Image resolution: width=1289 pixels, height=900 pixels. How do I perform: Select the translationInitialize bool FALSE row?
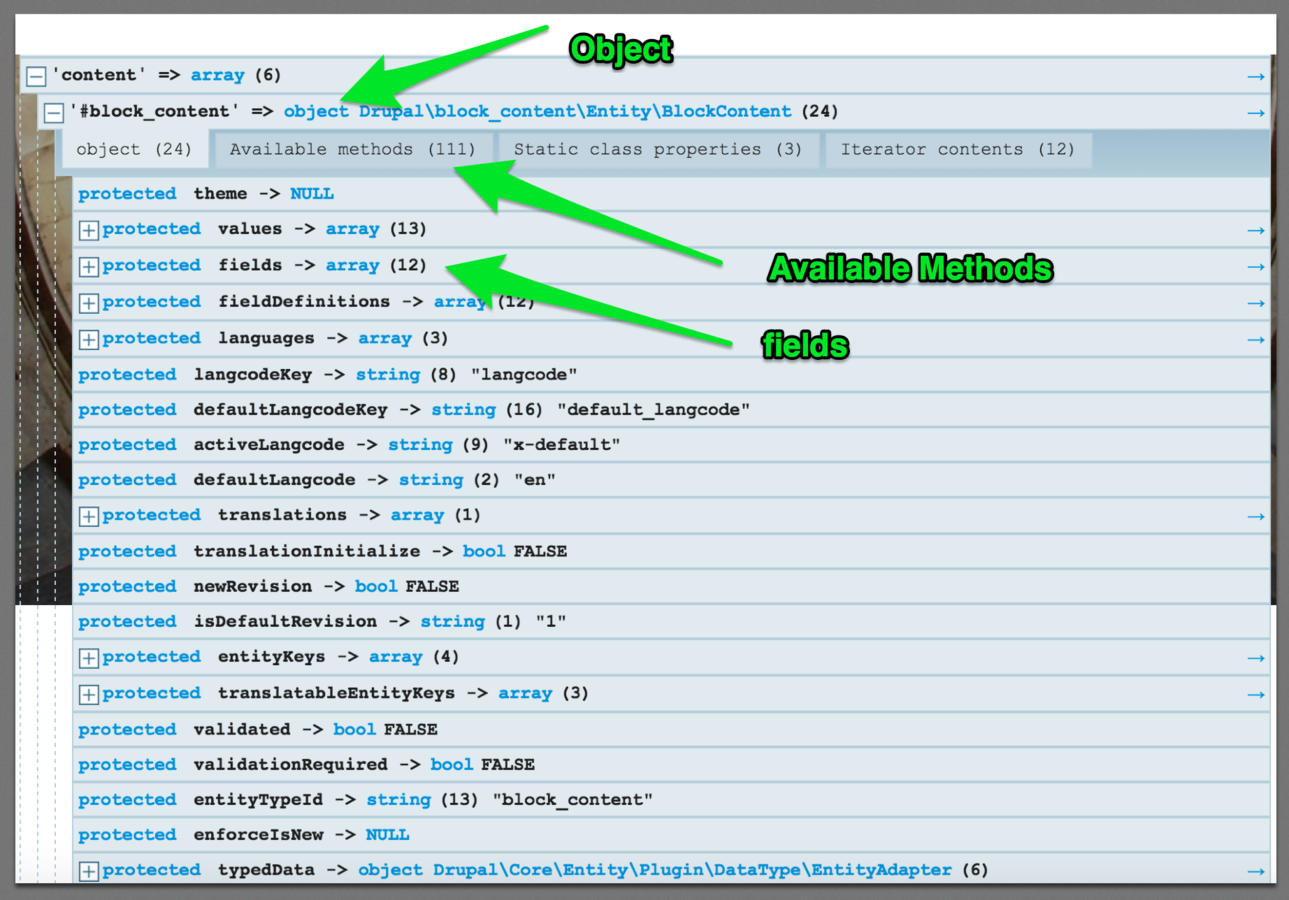671,551
